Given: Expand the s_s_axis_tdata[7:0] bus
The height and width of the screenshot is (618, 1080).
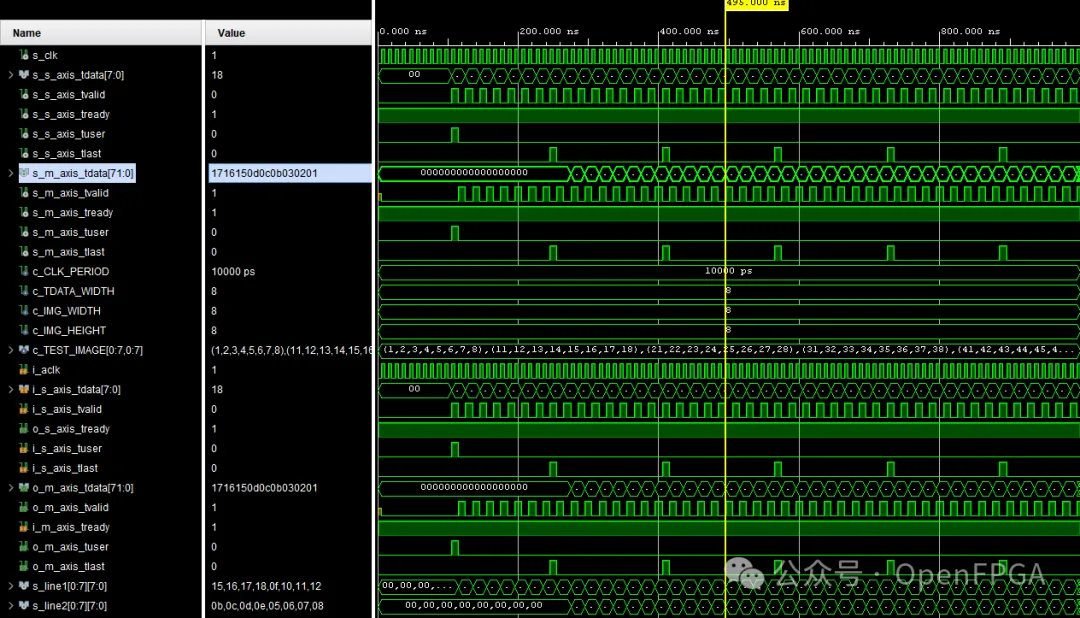Looking at the screenshot, I should [x=10, y=74].
